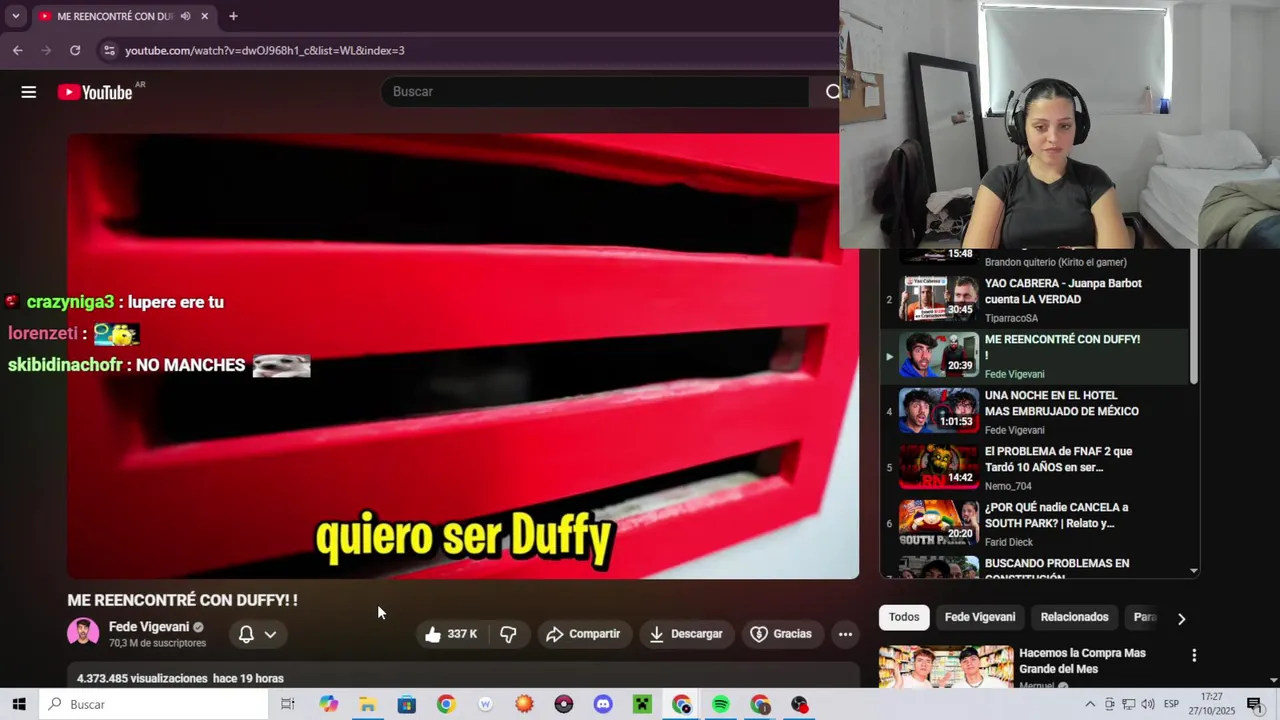This screenshot has width=1280, height=720.
Task: Show hidden system tray icons chevron
Action: pyautogui.click(x=1090, y=704)
